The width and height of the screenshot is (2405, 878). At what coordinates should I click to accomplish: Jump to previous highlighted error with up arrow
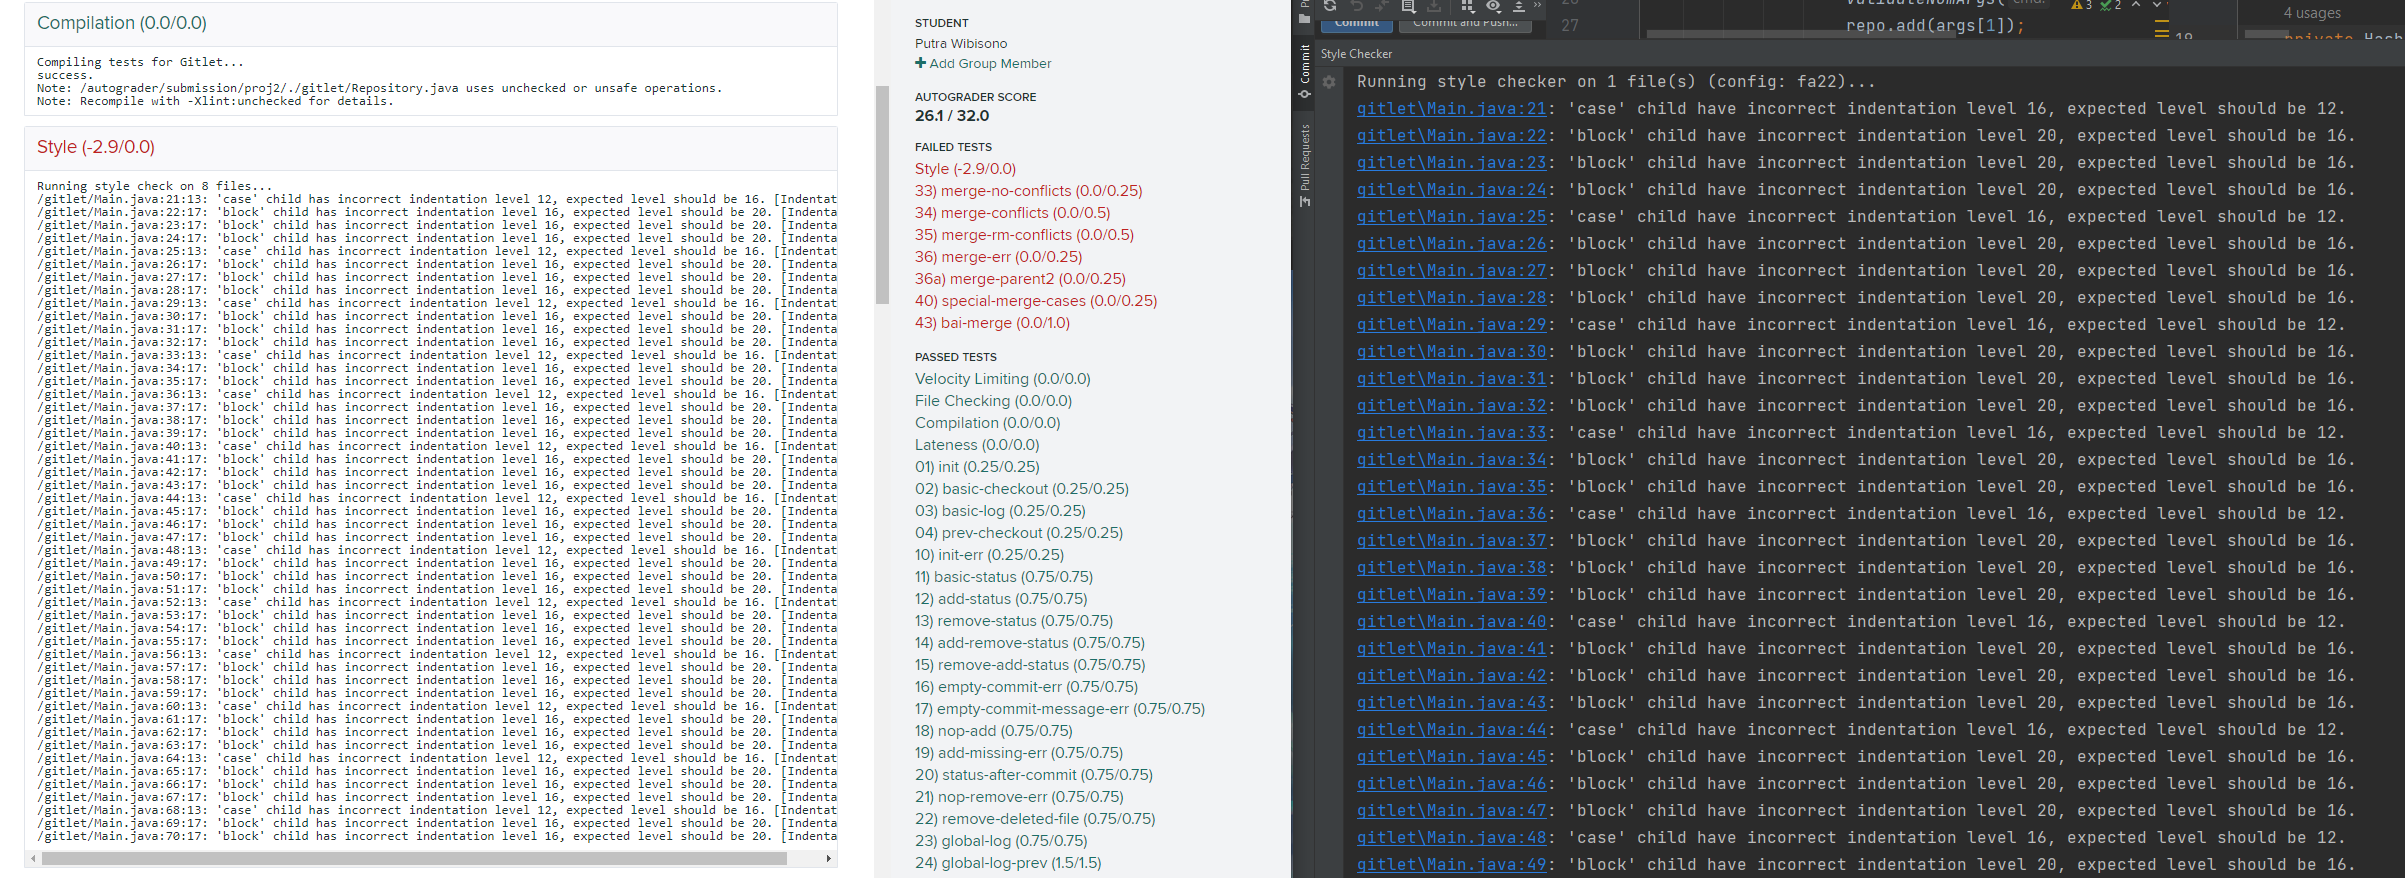[x=2136, y=5]
